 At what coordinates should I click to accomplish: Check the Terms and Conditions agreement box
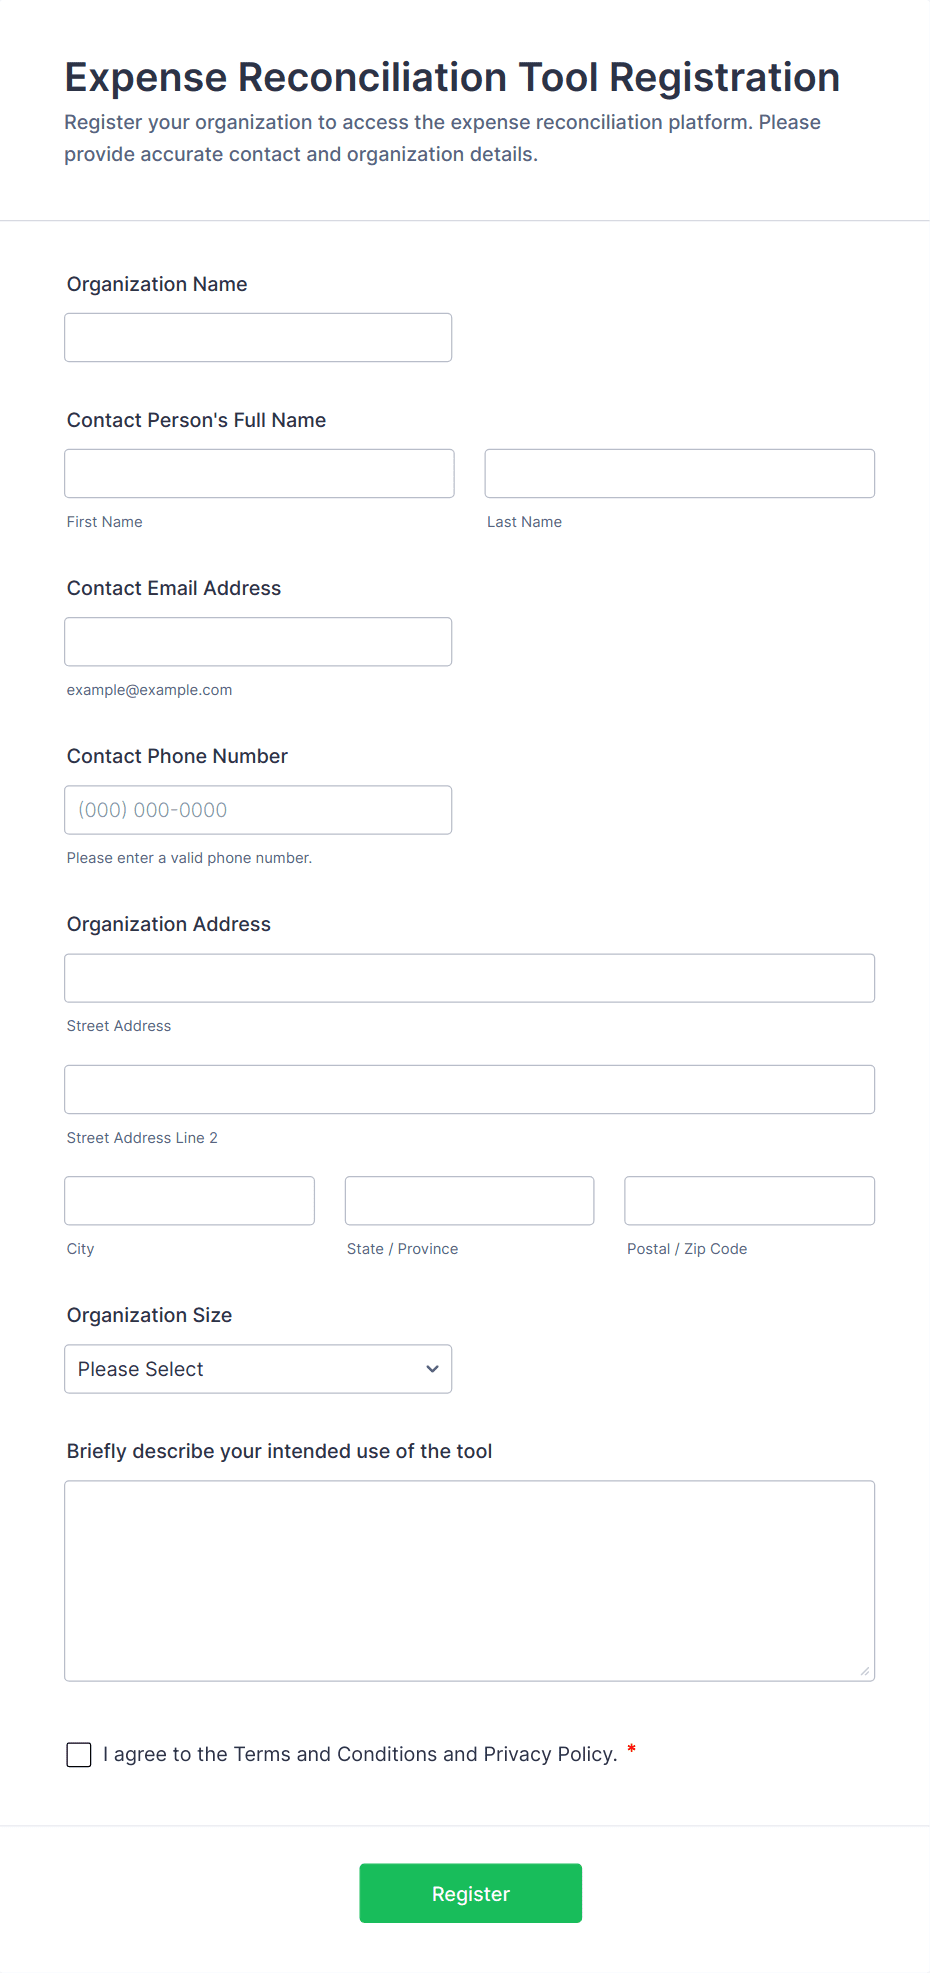(x=78, y=1754)
